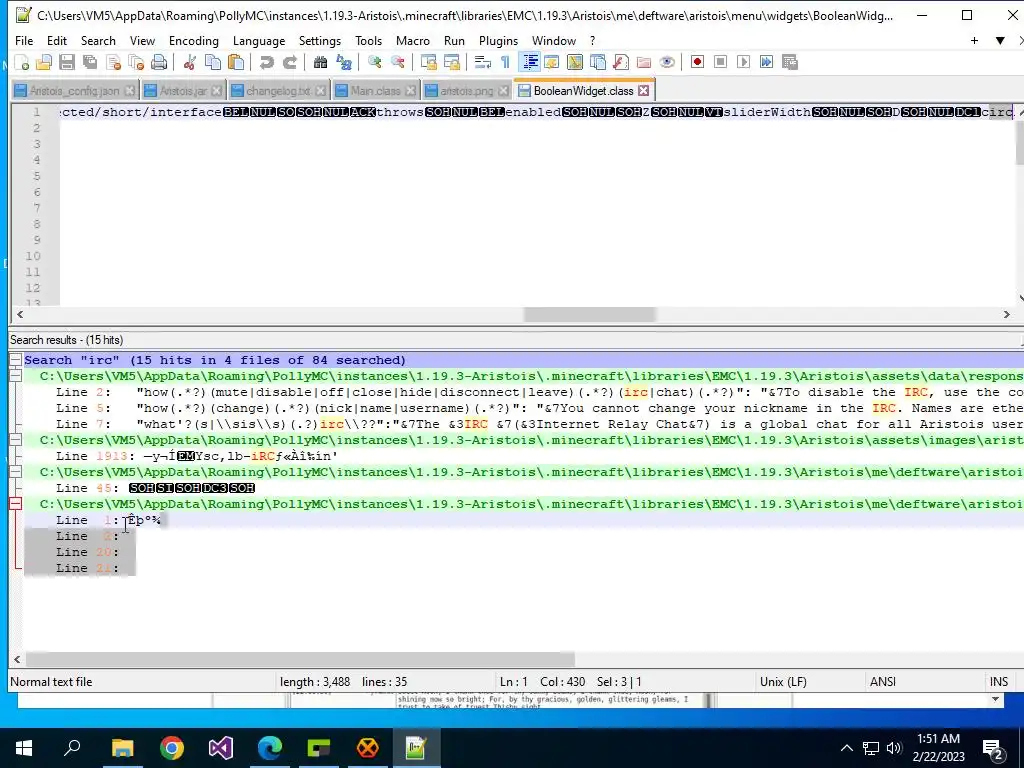Image resolution: width=1024 pixels, height=768 pixels.
Task: Close the Aristois.jar tab
Action: (x=217, y=91)
